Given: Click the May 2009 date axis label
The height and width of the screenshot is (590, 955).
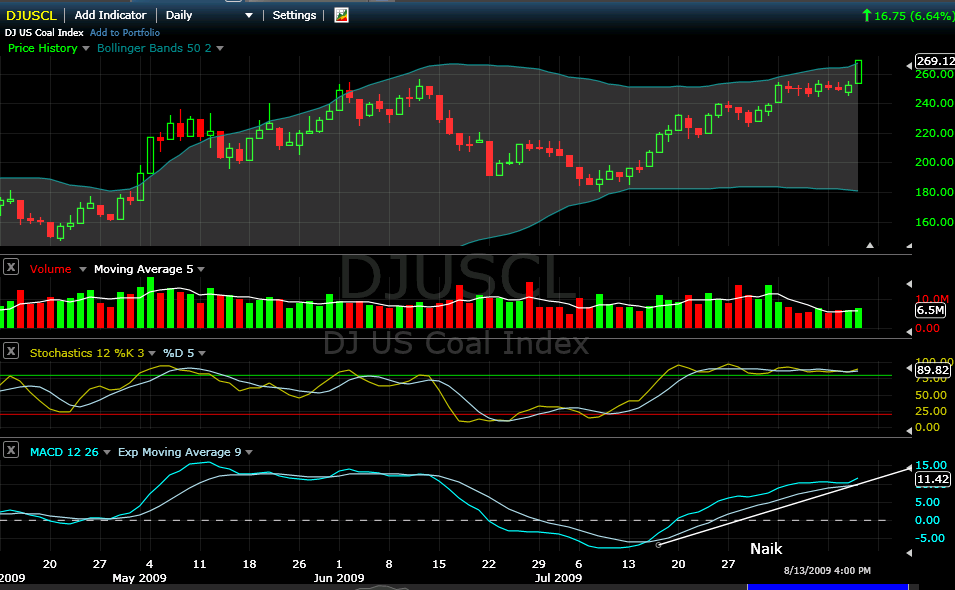Looking at the screenshot, I should tap(139, 578).
